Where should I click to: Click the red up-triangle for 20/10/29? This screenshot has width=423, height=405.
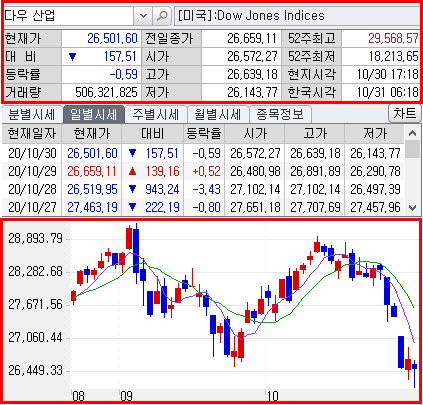(x=132, y=172)
